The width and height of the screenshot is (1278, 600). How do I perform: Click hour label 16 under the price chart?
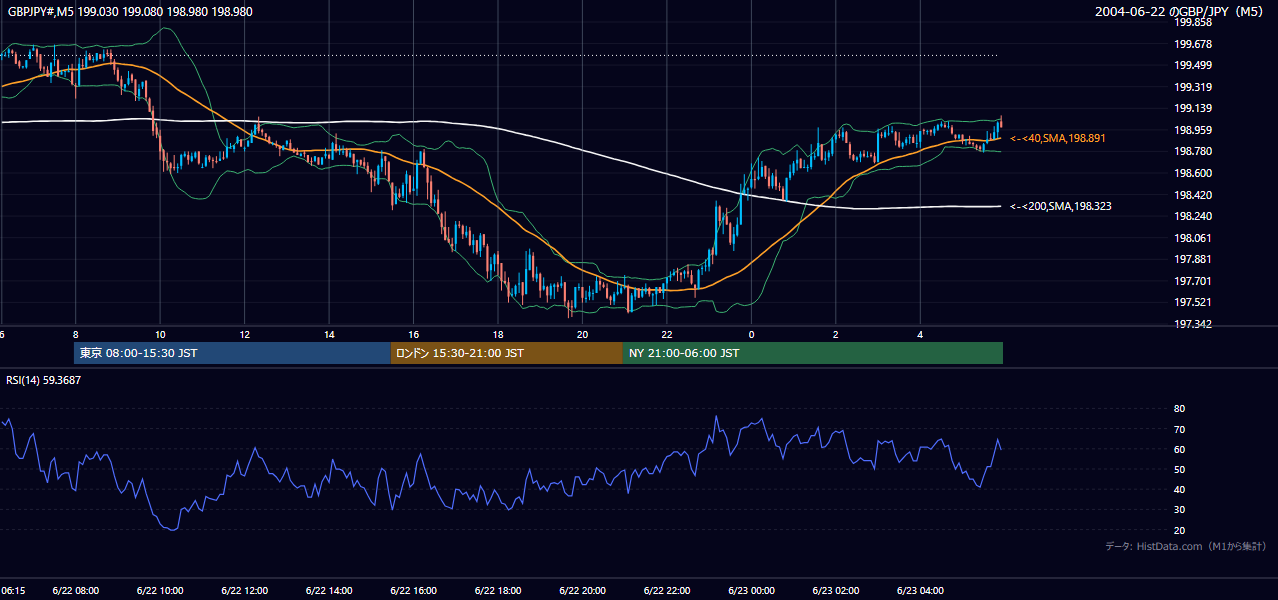[413, 334]
